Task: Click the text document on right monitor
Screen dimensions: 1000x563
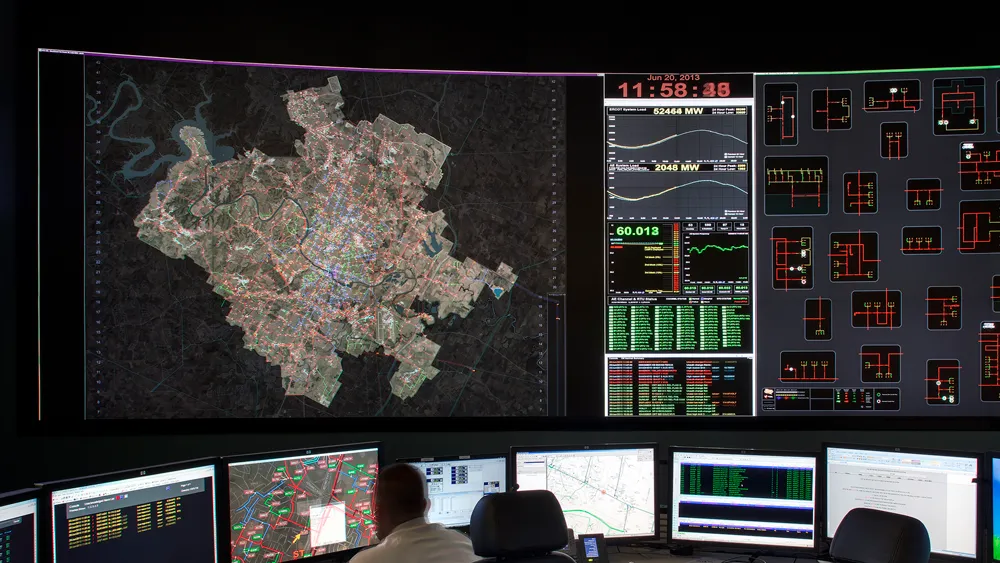Action: coord(901,500)
